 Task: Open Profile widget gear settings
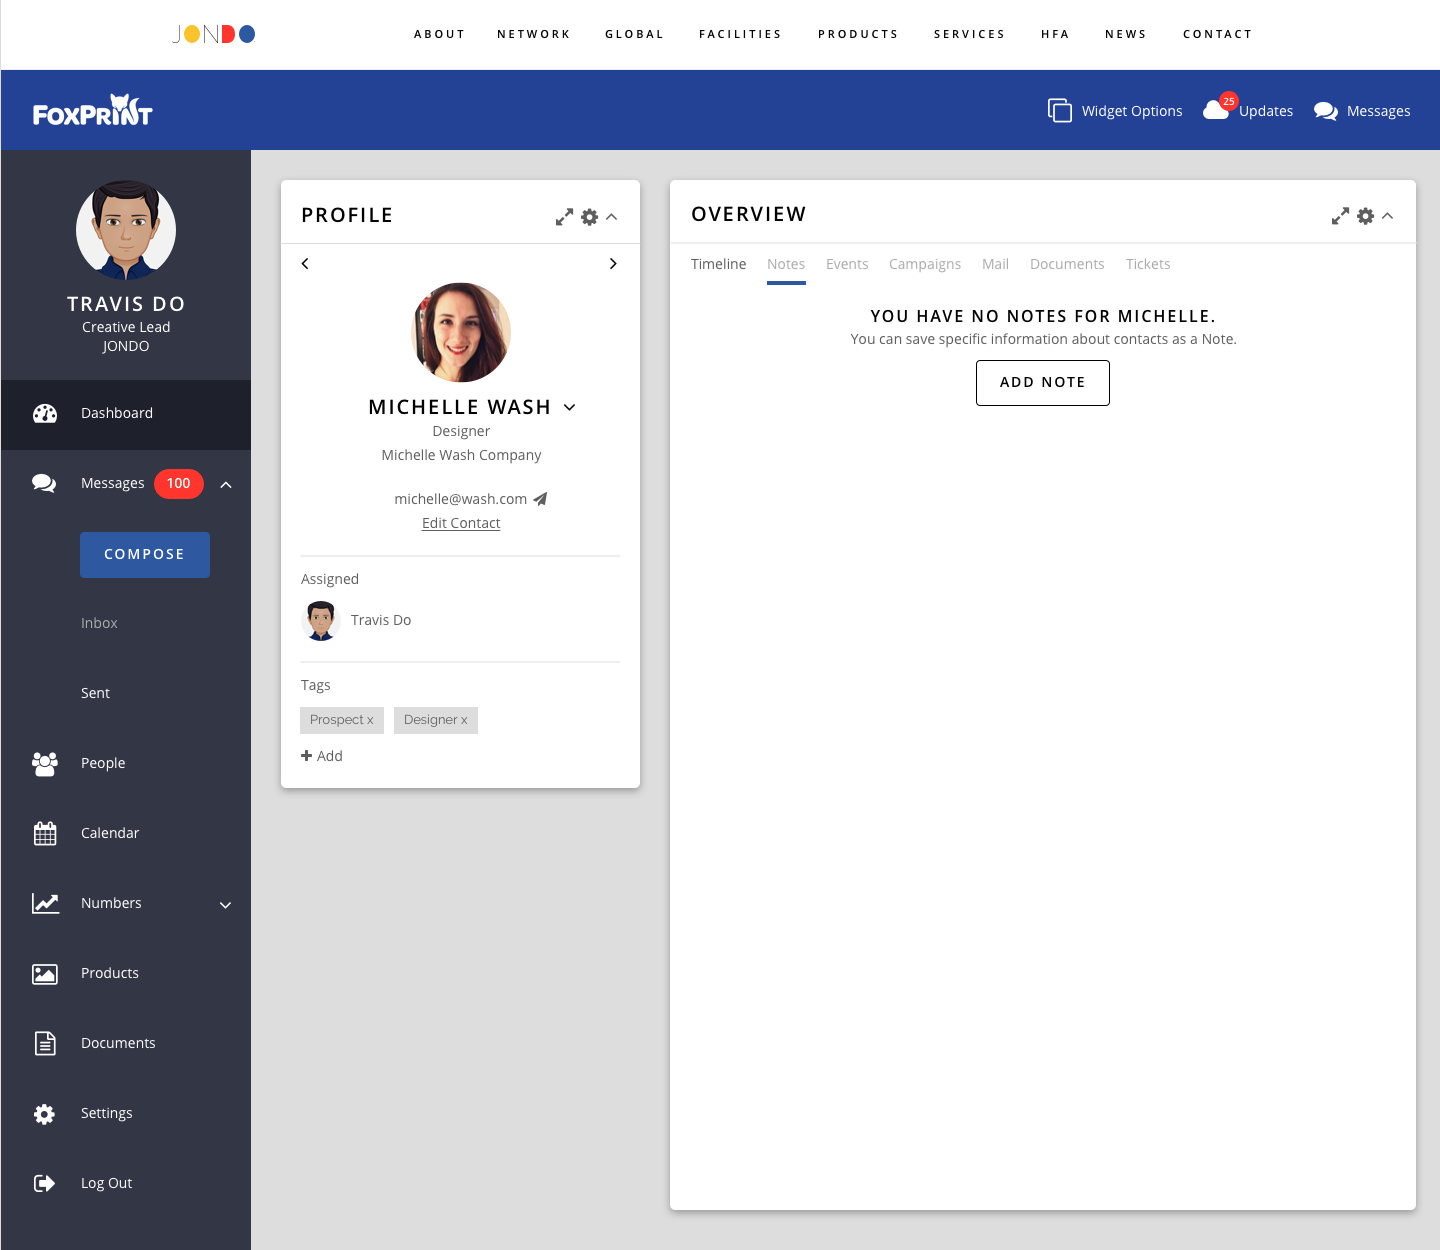[589, 217]
